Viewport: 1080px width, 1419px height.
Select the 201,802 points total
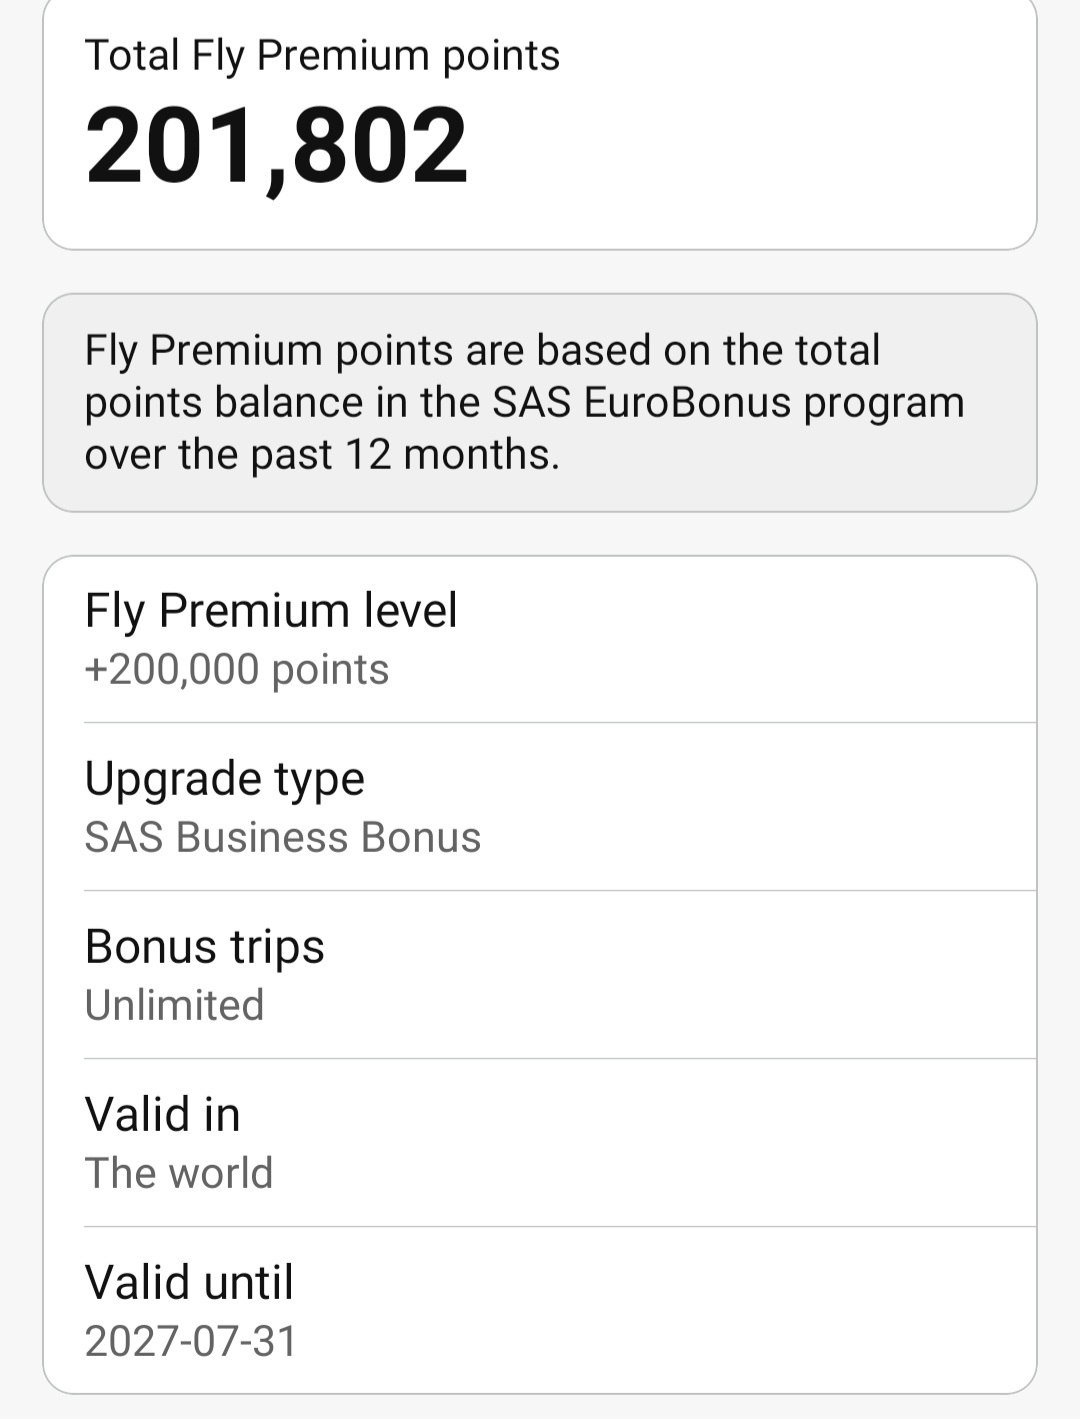pyautogui.click(x=277, y=147)
